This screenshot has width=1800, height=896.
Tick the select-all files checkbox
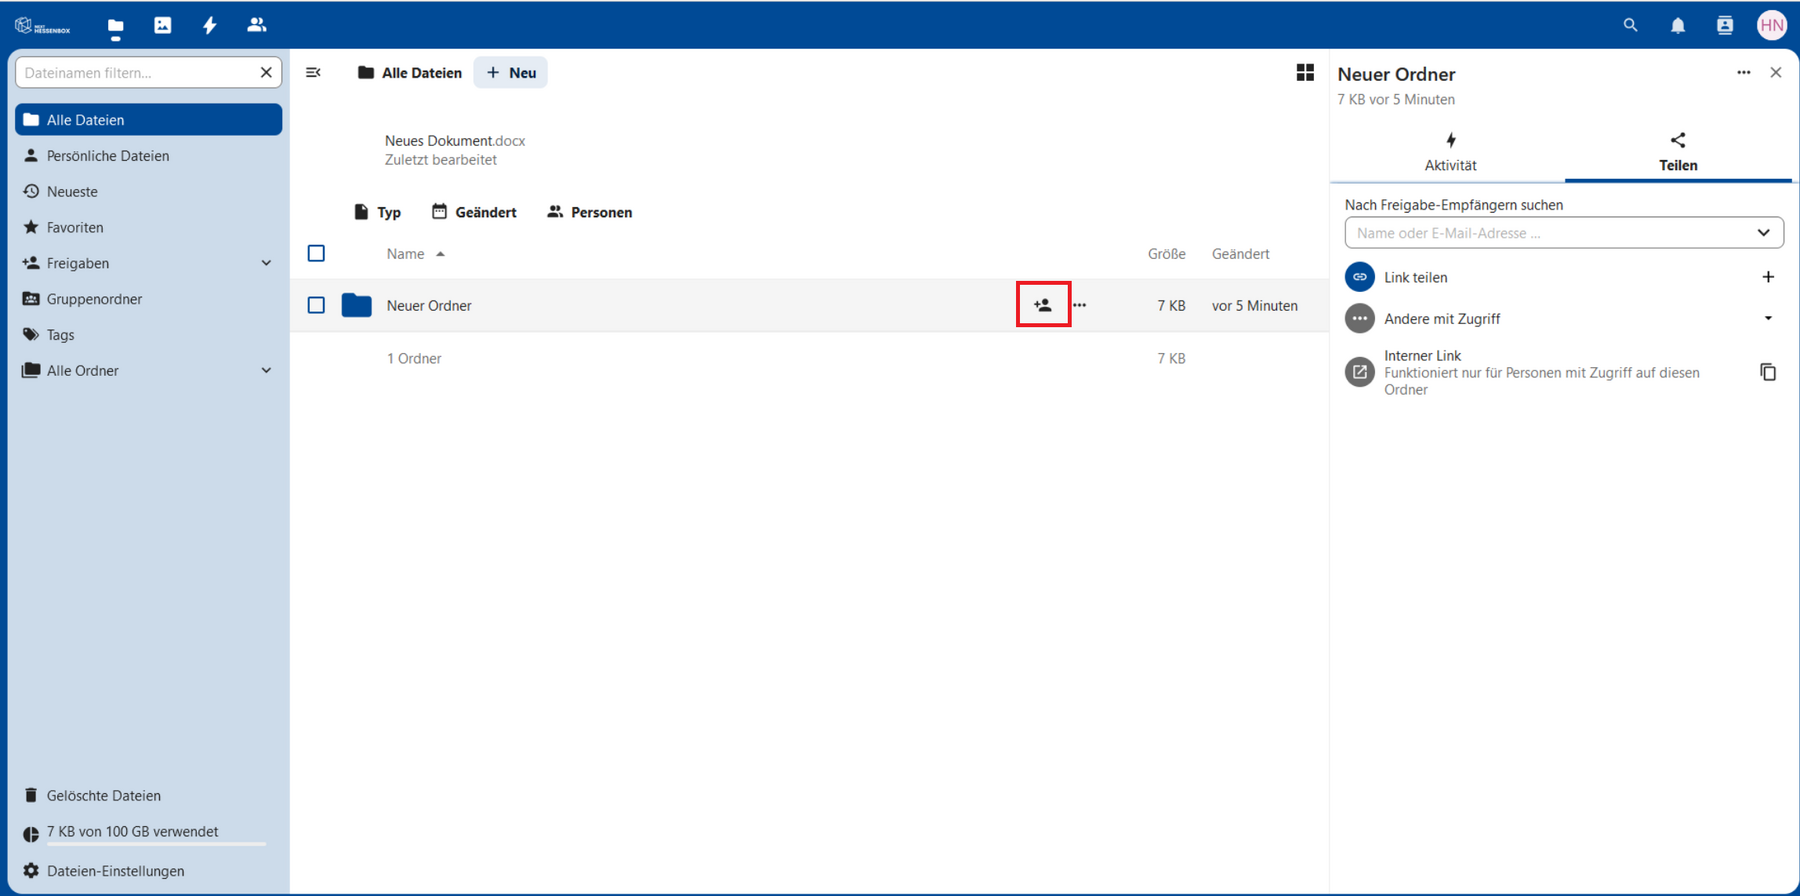[316, 254]
